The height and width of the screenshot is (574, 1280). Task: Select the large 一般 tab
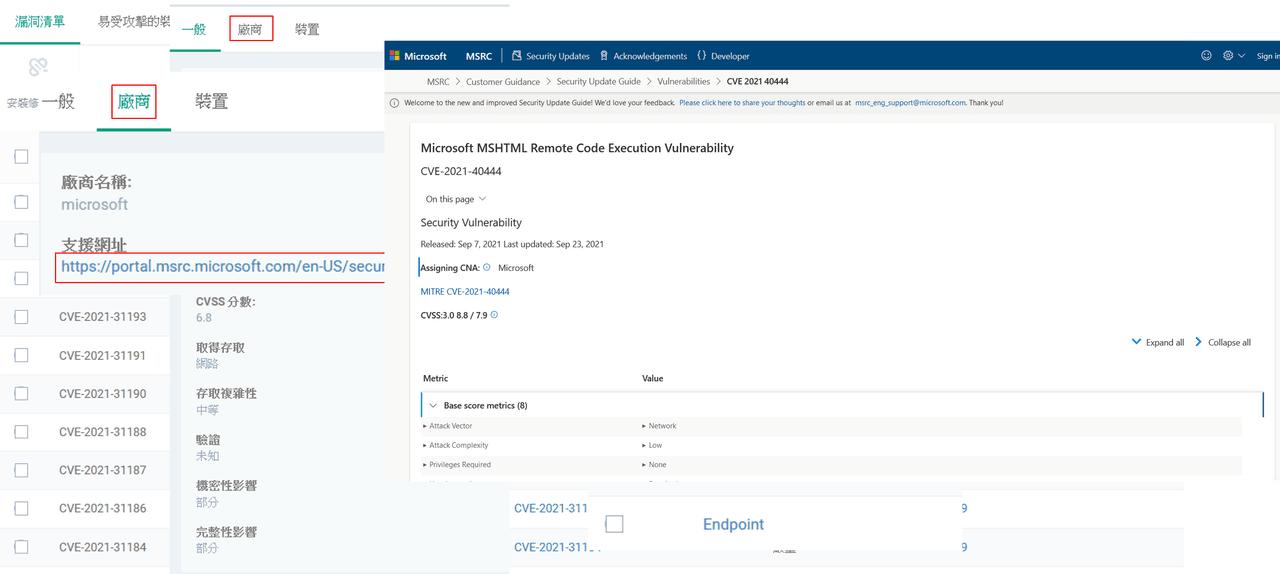pos(58,101)
